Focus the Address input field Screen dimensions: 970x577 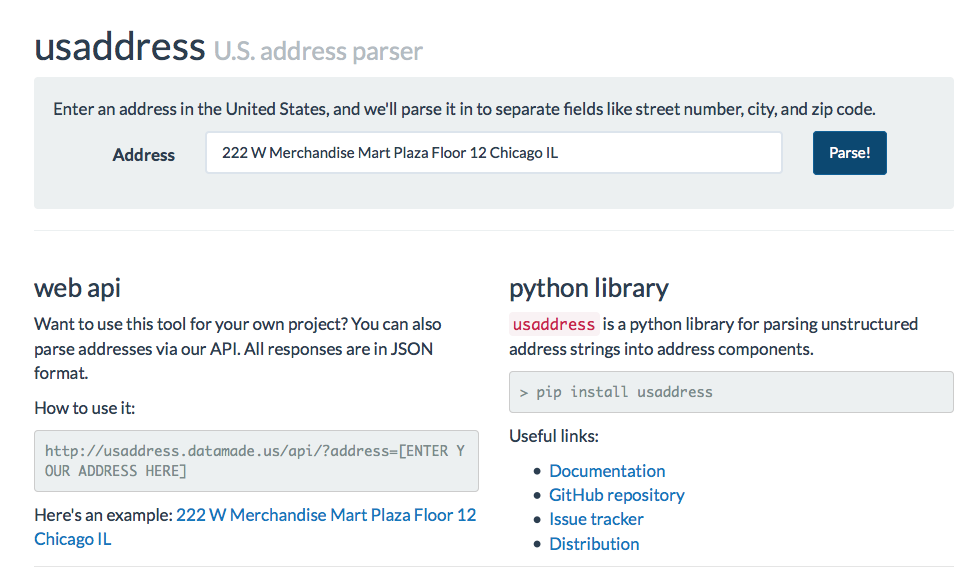pos(494,153)
